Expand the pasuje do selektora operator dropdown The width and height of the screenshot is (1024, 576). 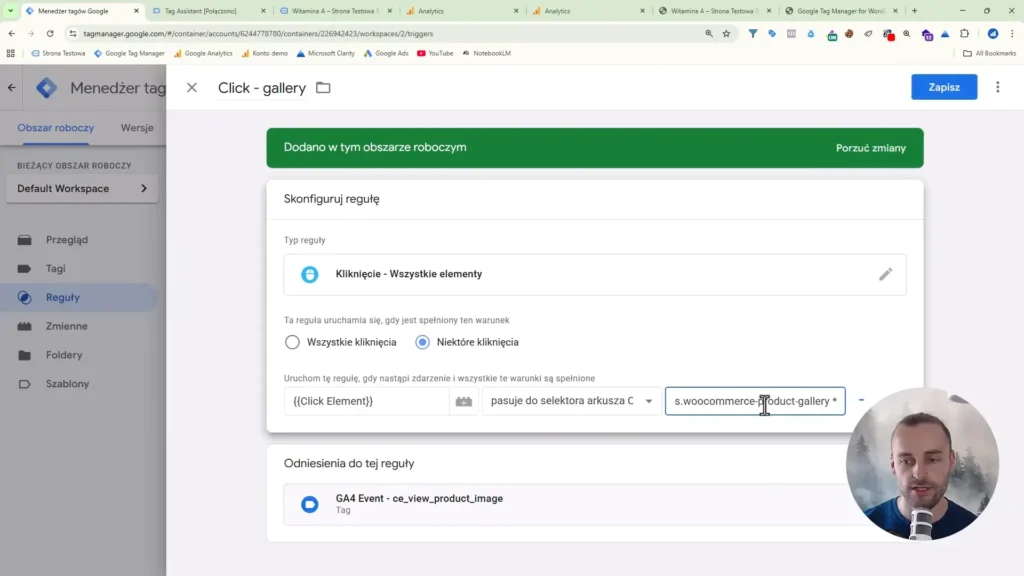(x=571, y=401)
